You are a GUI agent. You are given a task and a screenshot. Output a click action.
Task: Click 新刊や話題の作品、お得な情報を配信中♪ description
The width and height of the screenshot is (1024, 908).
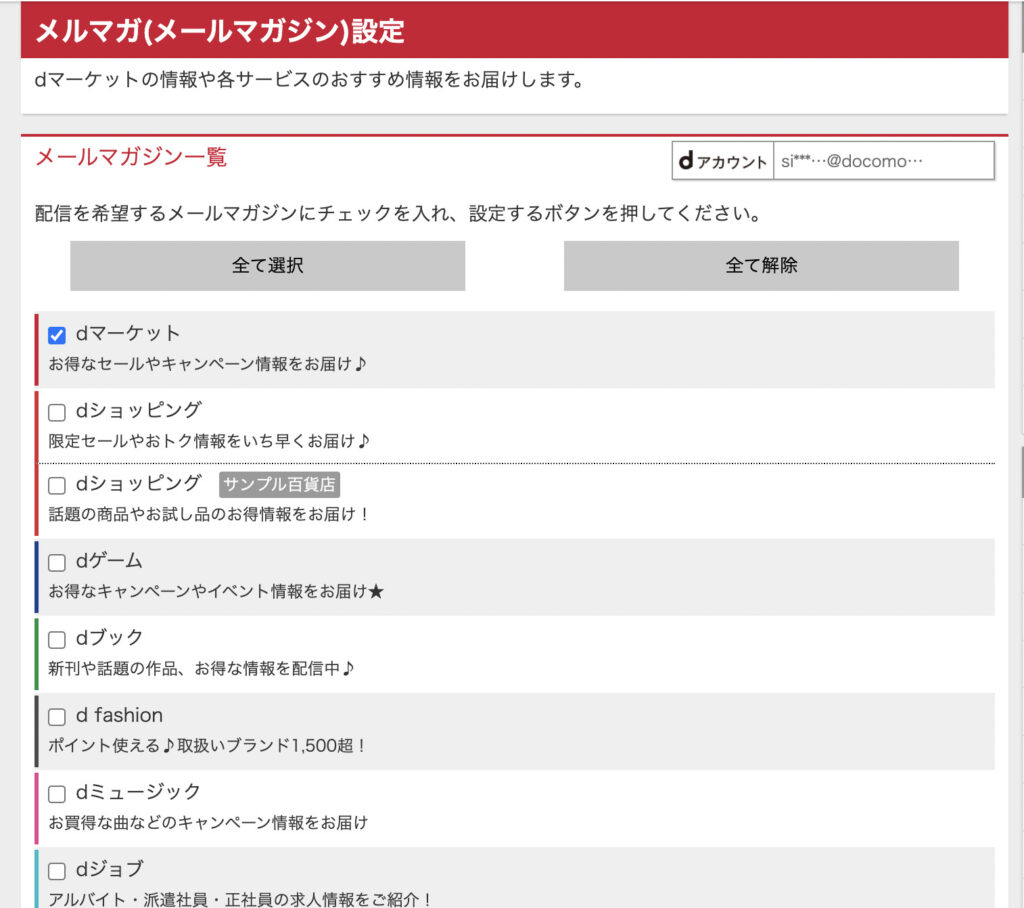(201, 668)
